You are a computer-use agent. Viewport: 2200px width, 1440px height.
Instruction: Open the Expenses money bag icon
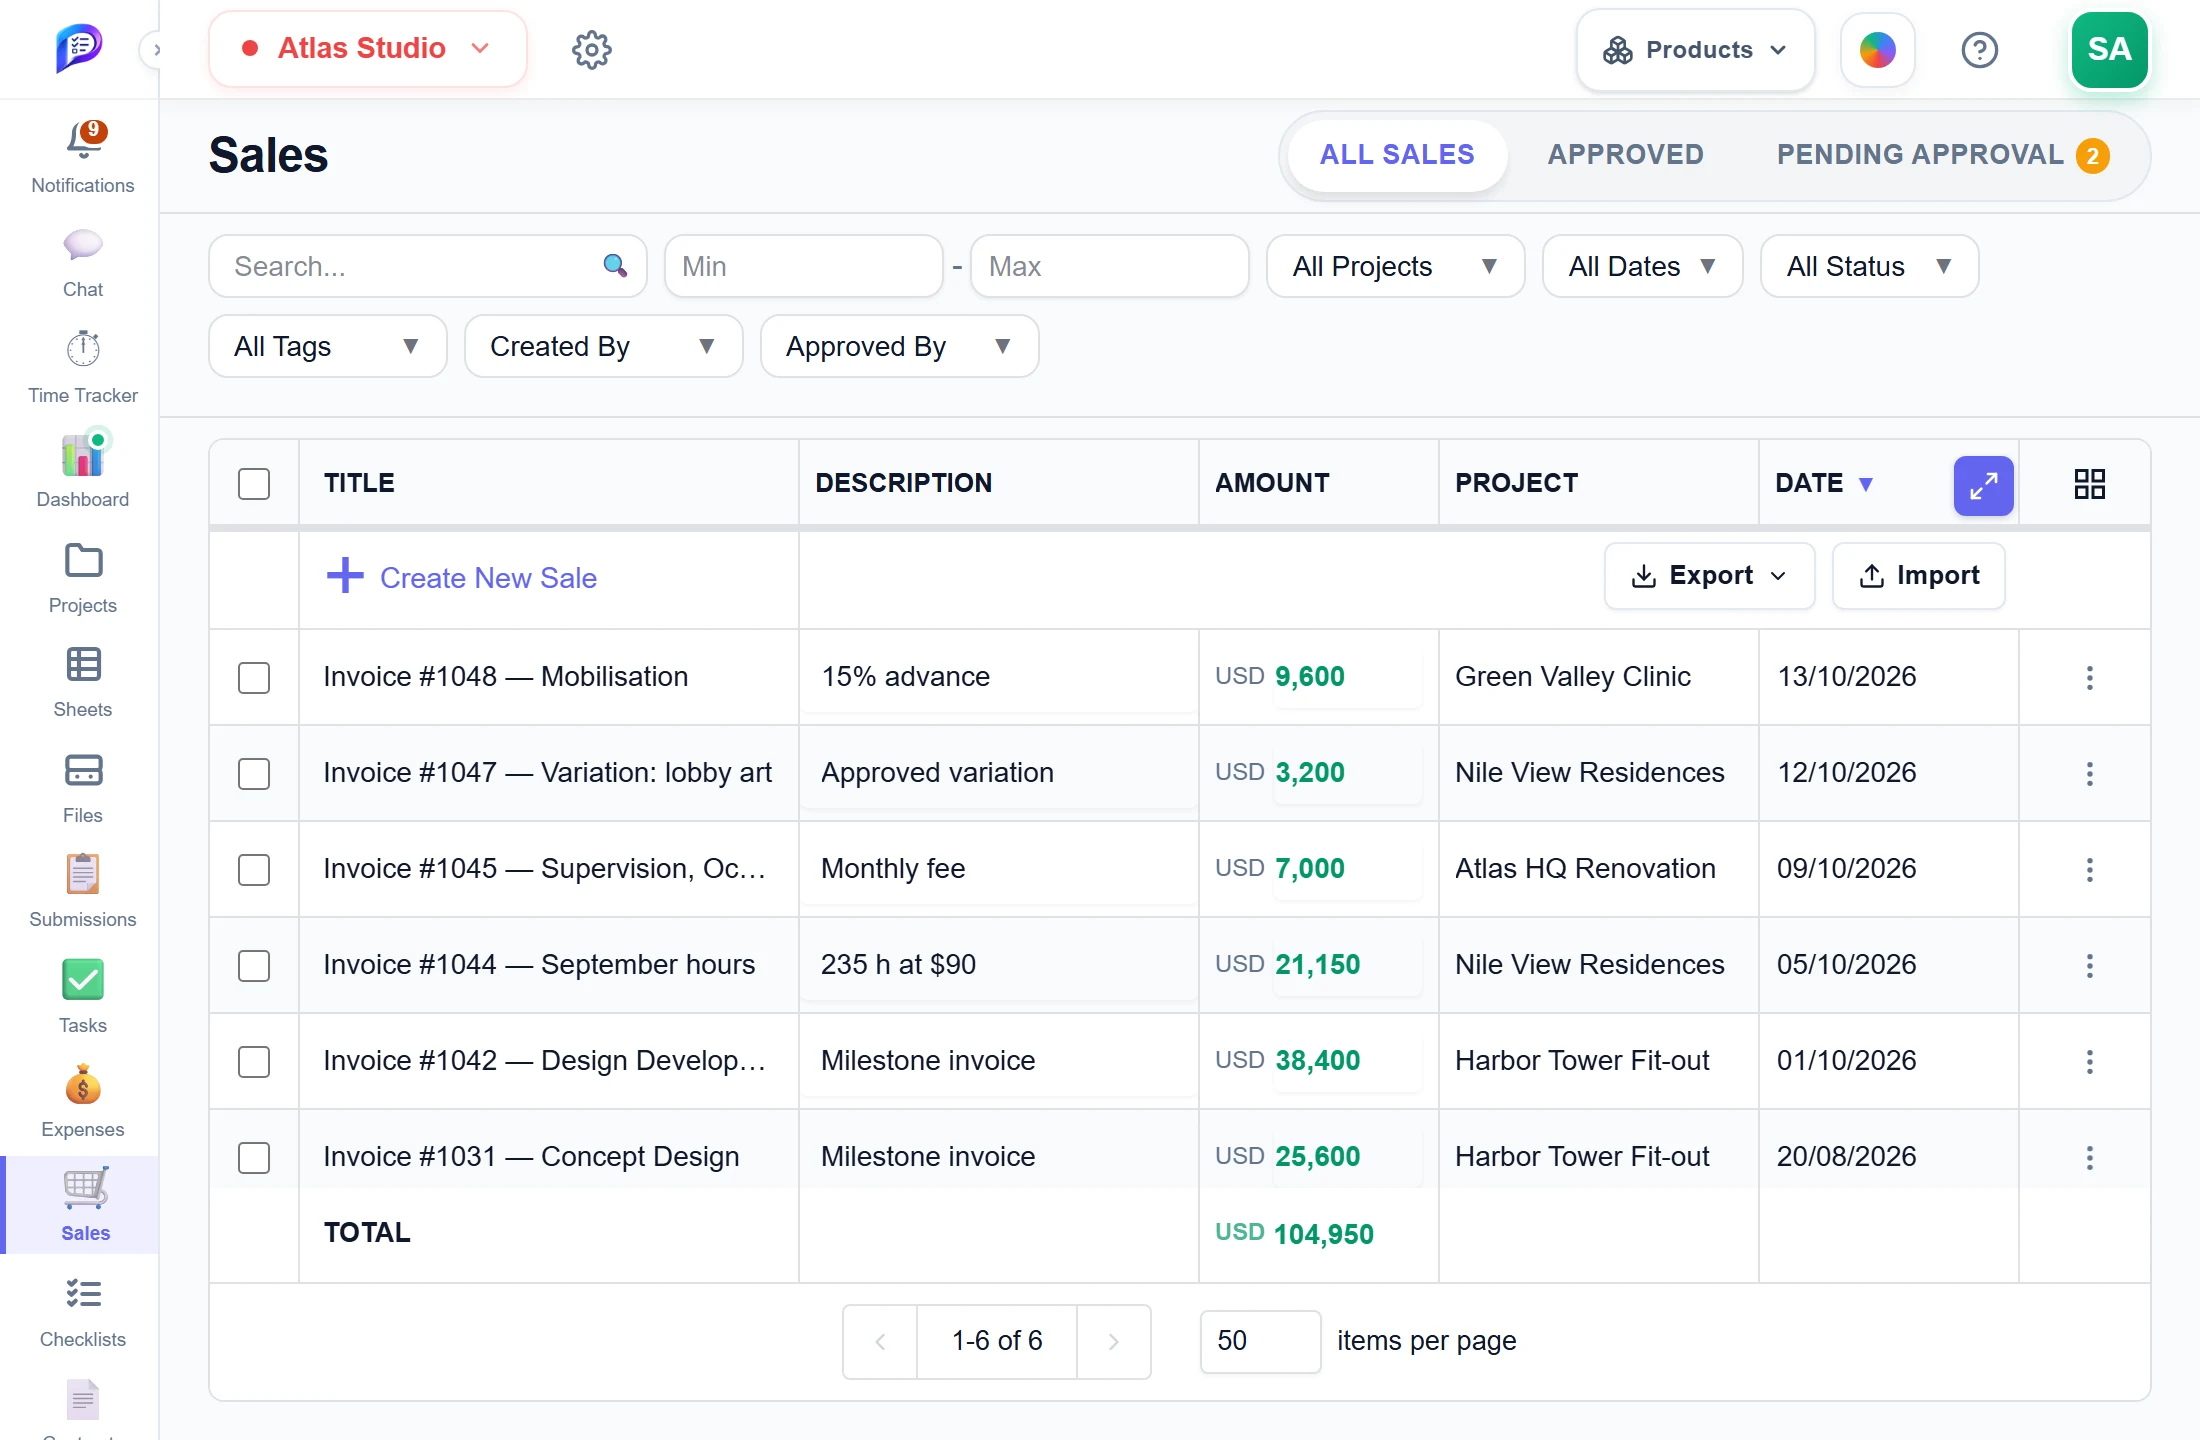pos(83,1085)
